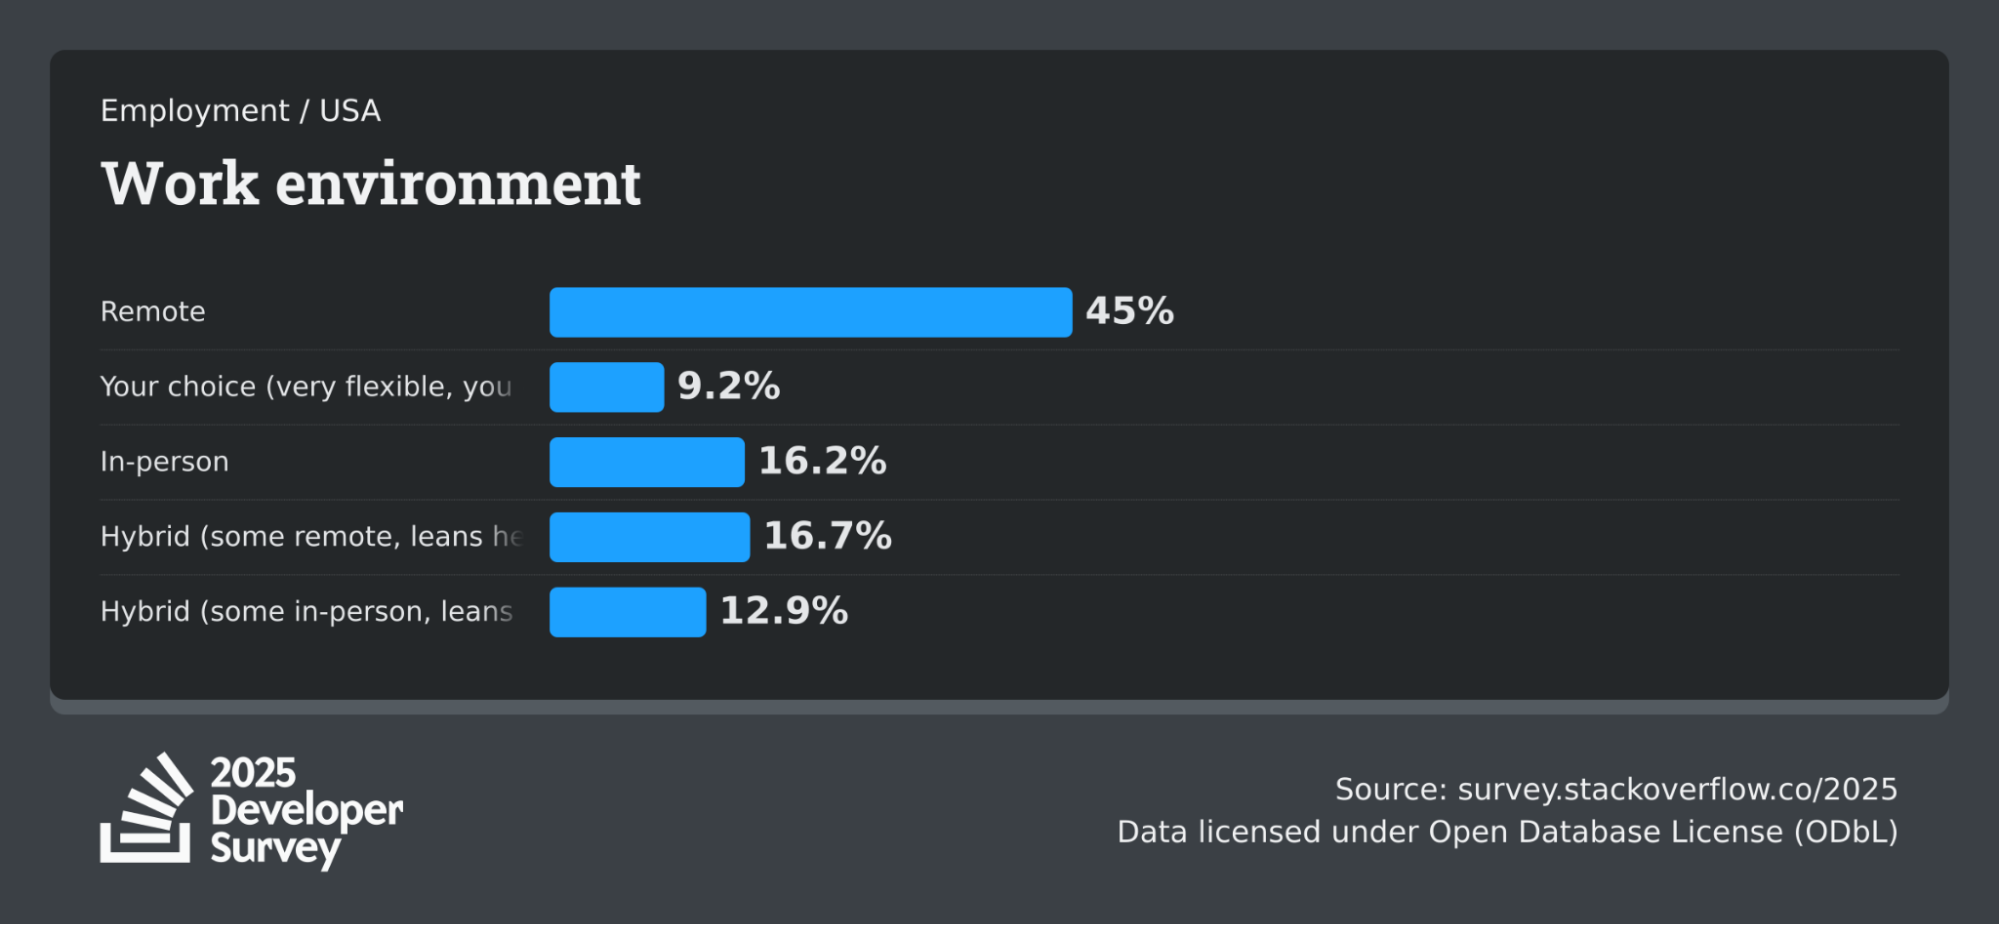
Task: Click the 16.7% value label
Action: click(x=827, y=536)
